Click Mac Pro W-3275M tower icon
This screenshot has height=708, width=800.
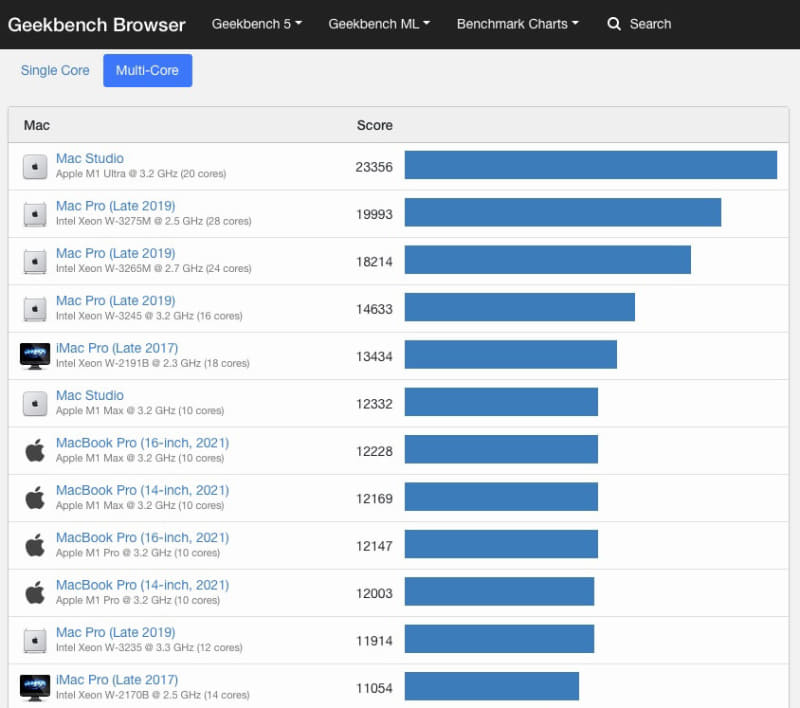[35, 214]
